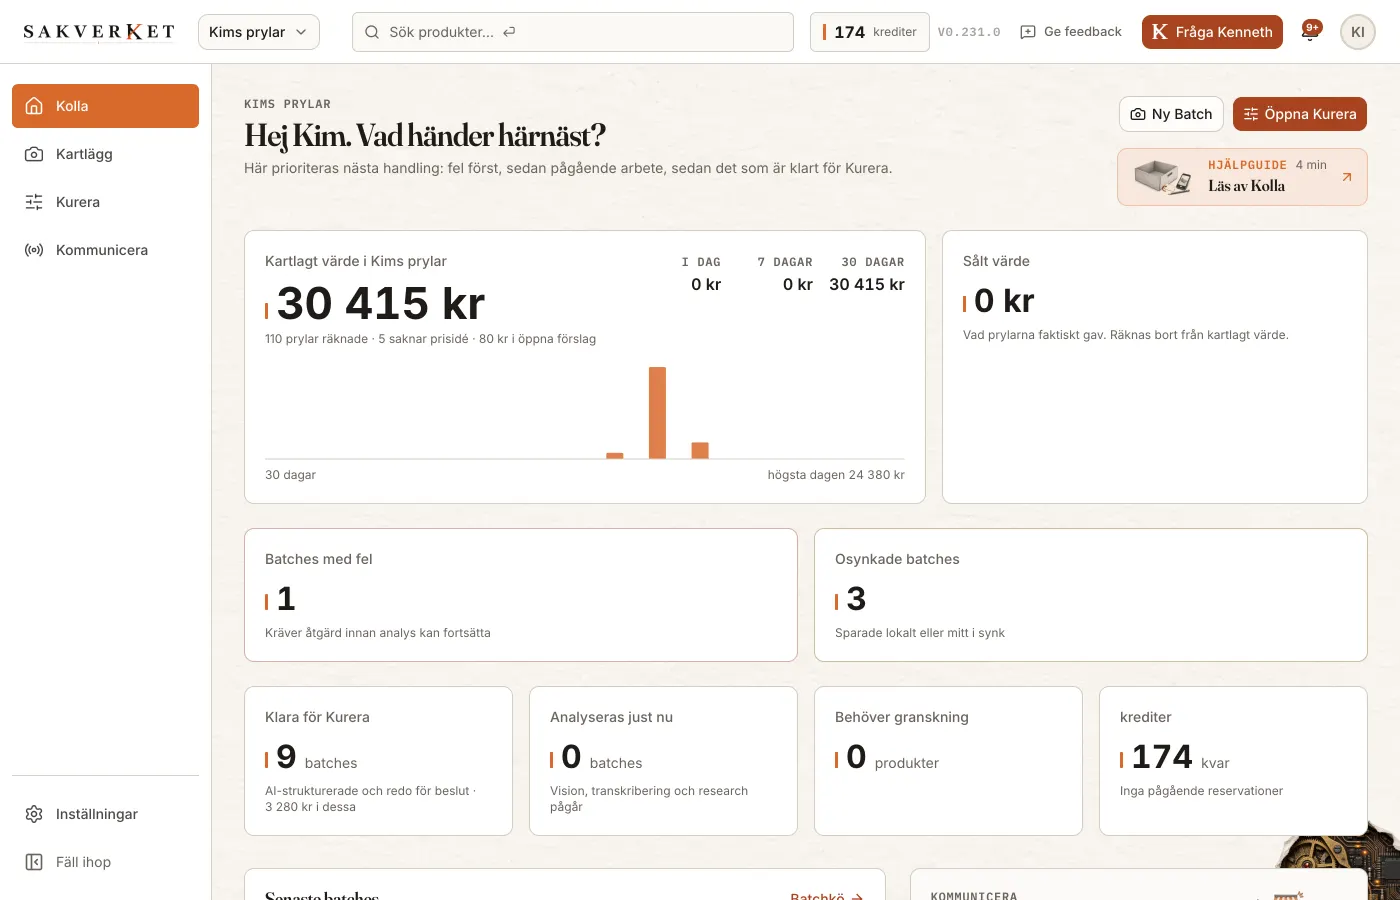Click the Sålt värde 0 kr figure
The image size is (1400, 900).
(1004, 301)
